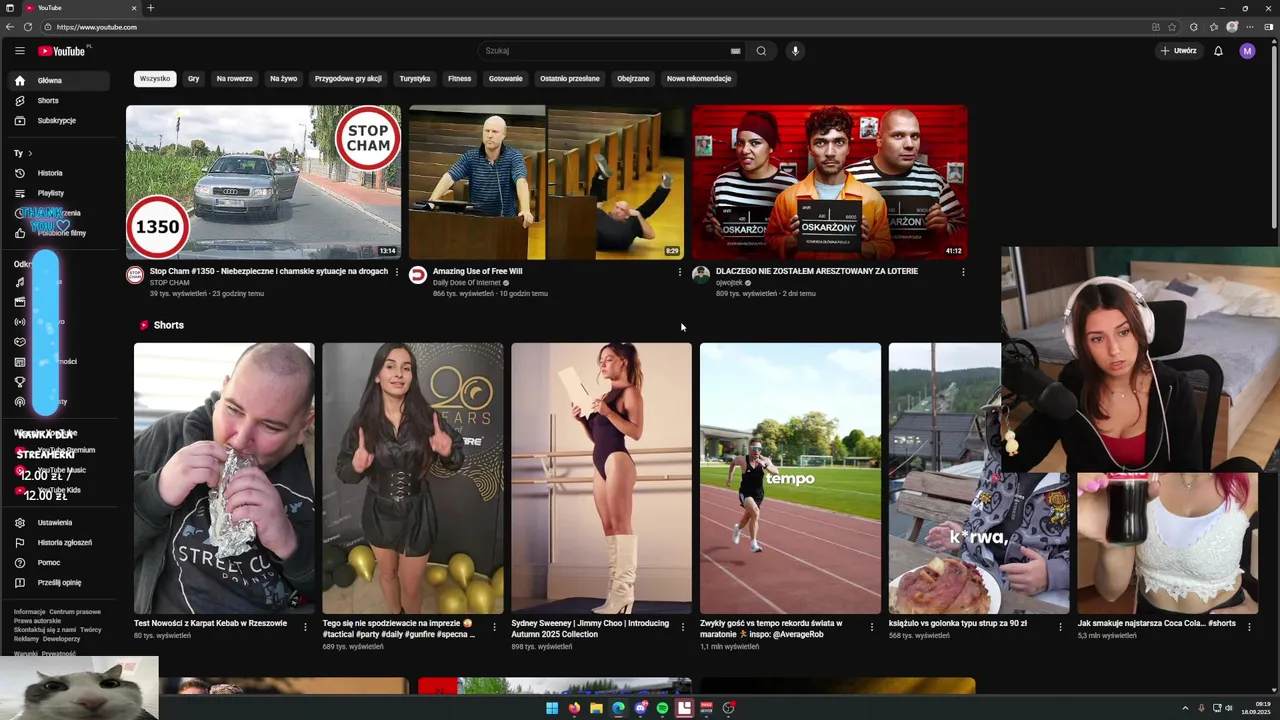The width and height of the screenshot is (1280, 720).
Task: Open the Prawa autorskie footer link
Action: [x=37, y=621]
